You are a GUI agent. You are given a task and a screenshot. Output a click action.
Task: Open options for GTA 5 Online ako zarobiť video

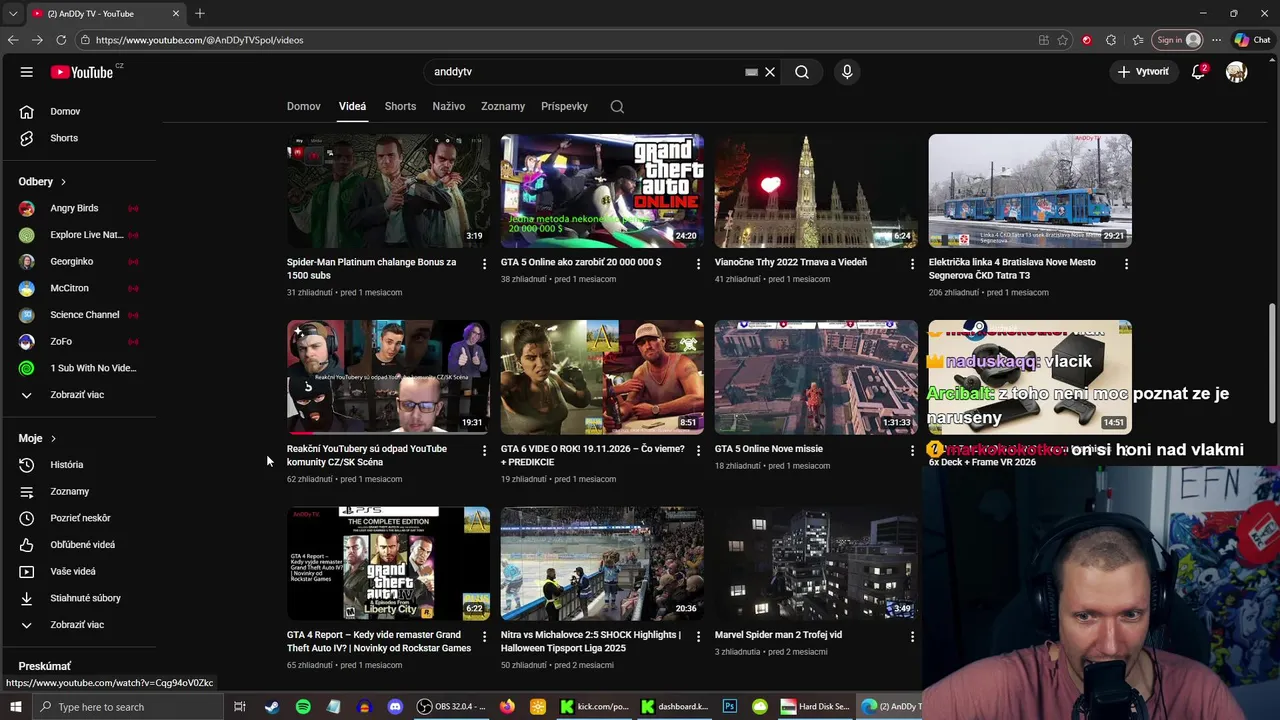(698, 264)
